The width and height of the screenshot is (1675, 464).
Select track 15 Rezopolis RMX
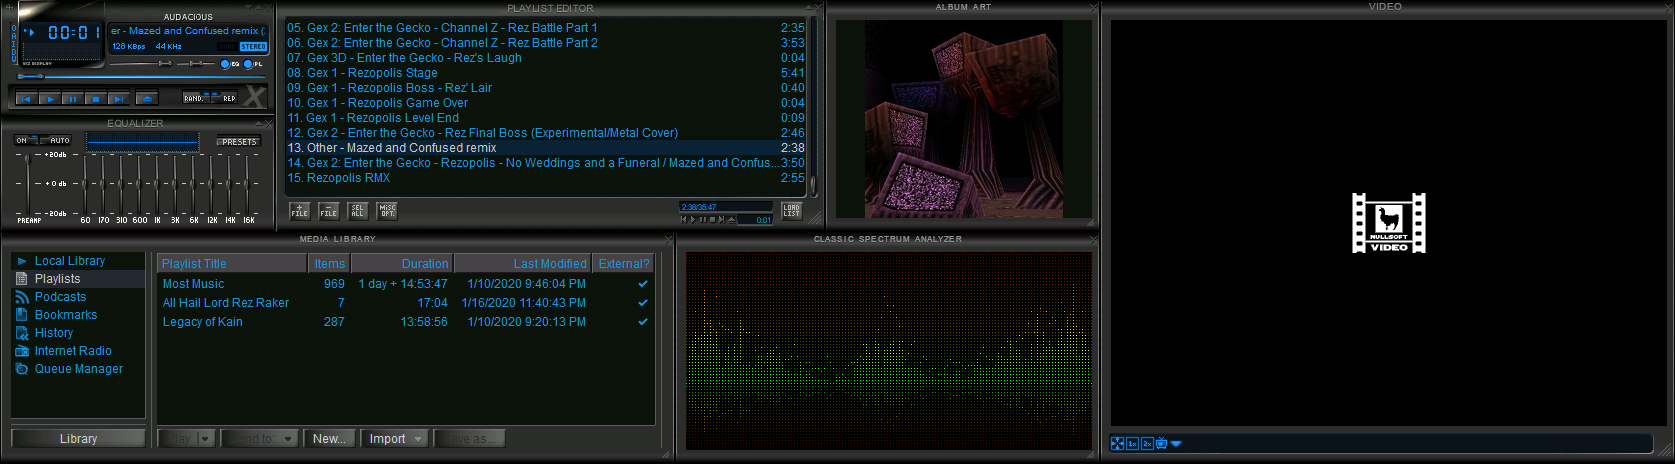click(x=545, y=178)
